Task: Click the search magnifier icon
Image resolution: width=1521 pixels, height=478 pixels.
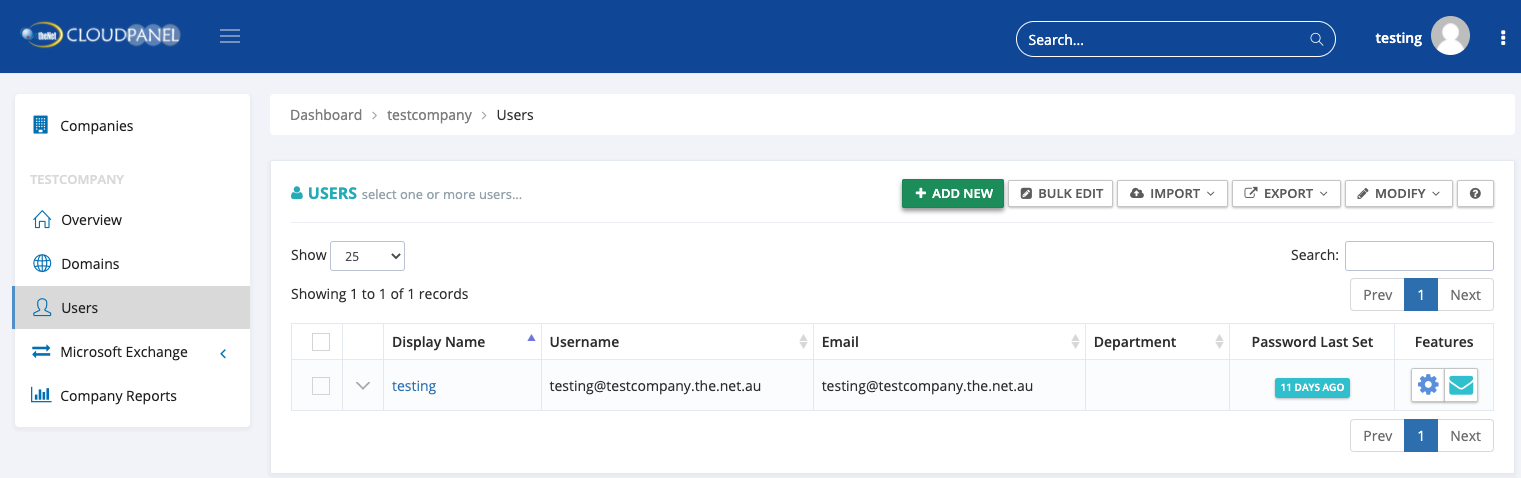Action: [x=1316, y=40]
